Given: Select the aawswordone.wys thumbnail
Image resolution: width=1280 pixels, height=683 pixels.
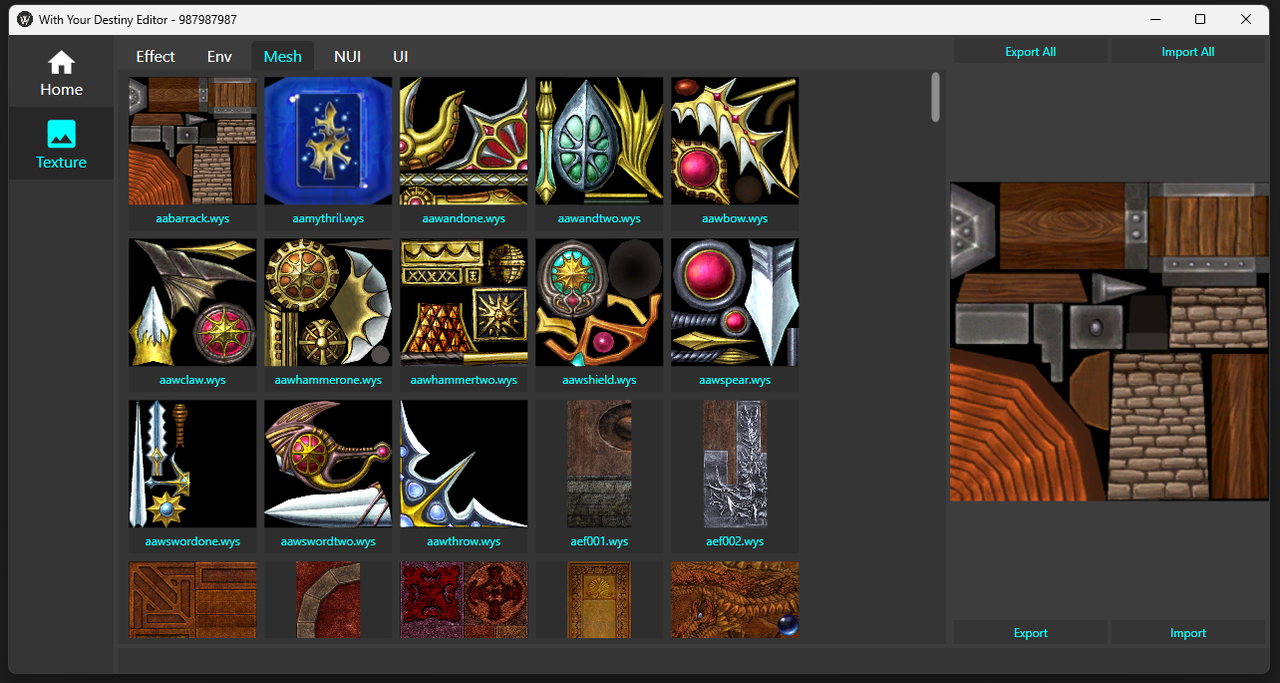Looking at the screenshot, I should pyautogui.click(x=193, y=464).
